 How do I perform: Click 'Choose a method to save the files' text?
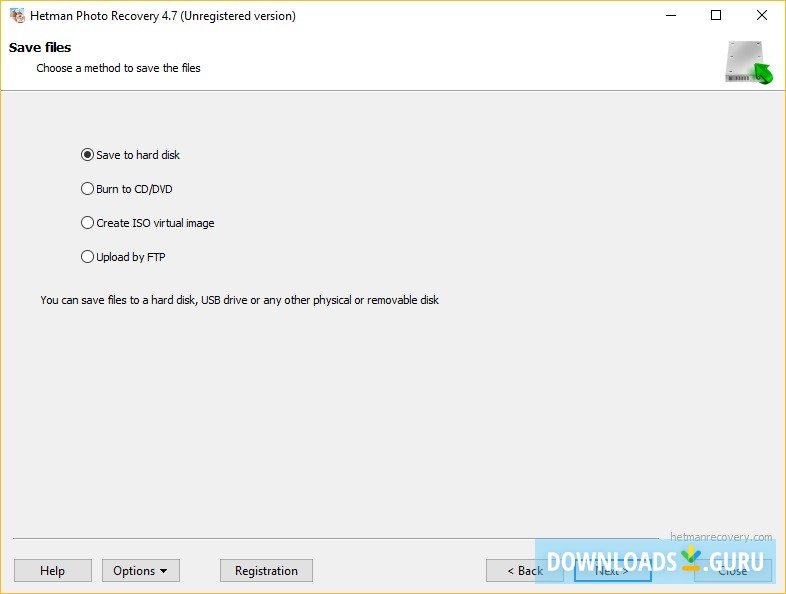click(118, 68)
